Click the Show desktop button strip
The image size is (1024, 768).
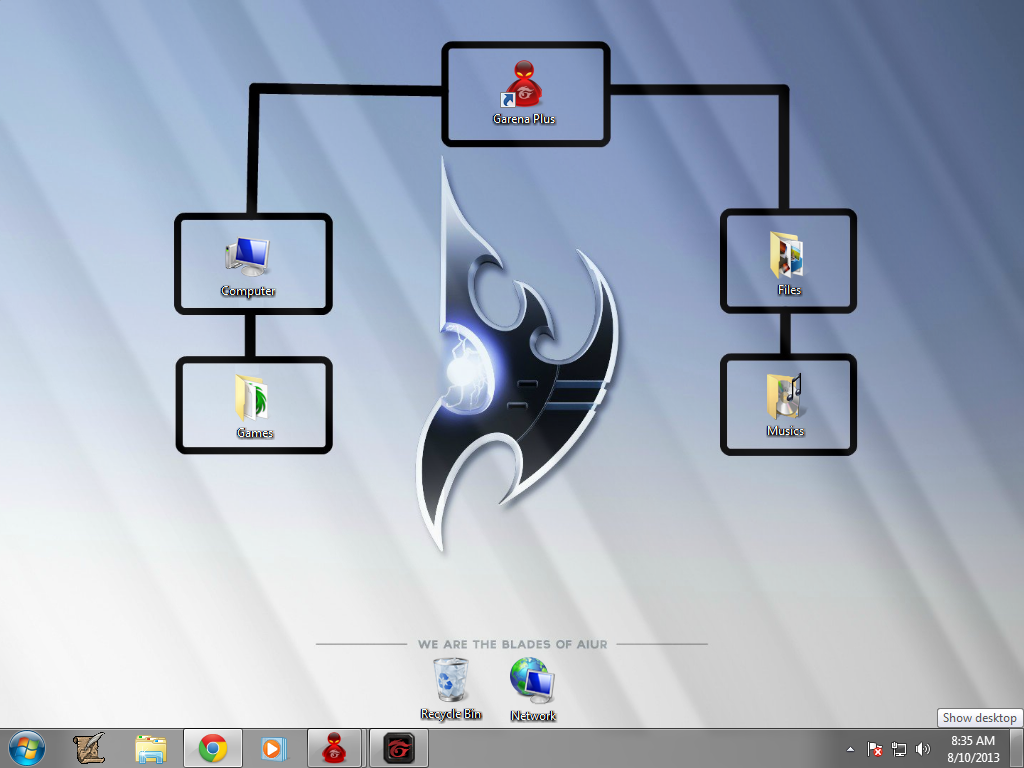point(1017,748)
